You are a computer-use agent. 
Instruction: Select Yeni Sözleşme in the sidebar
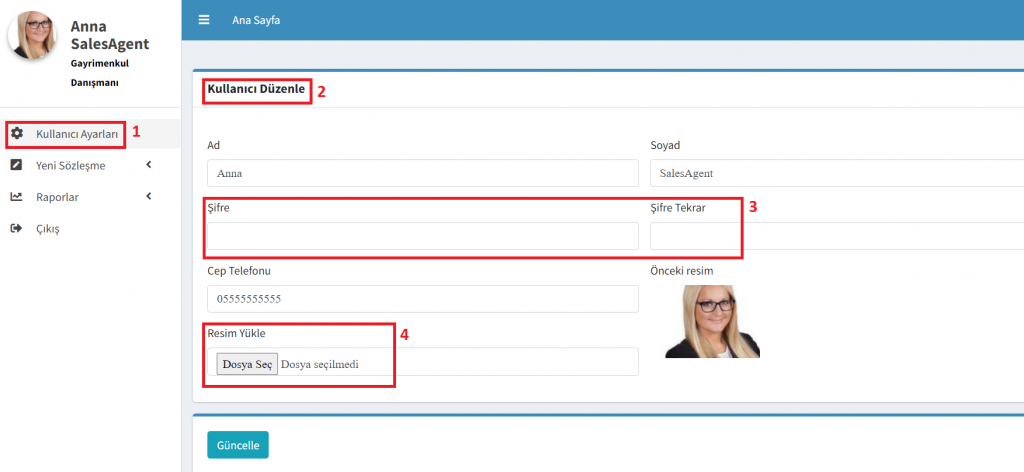(70, 165)
